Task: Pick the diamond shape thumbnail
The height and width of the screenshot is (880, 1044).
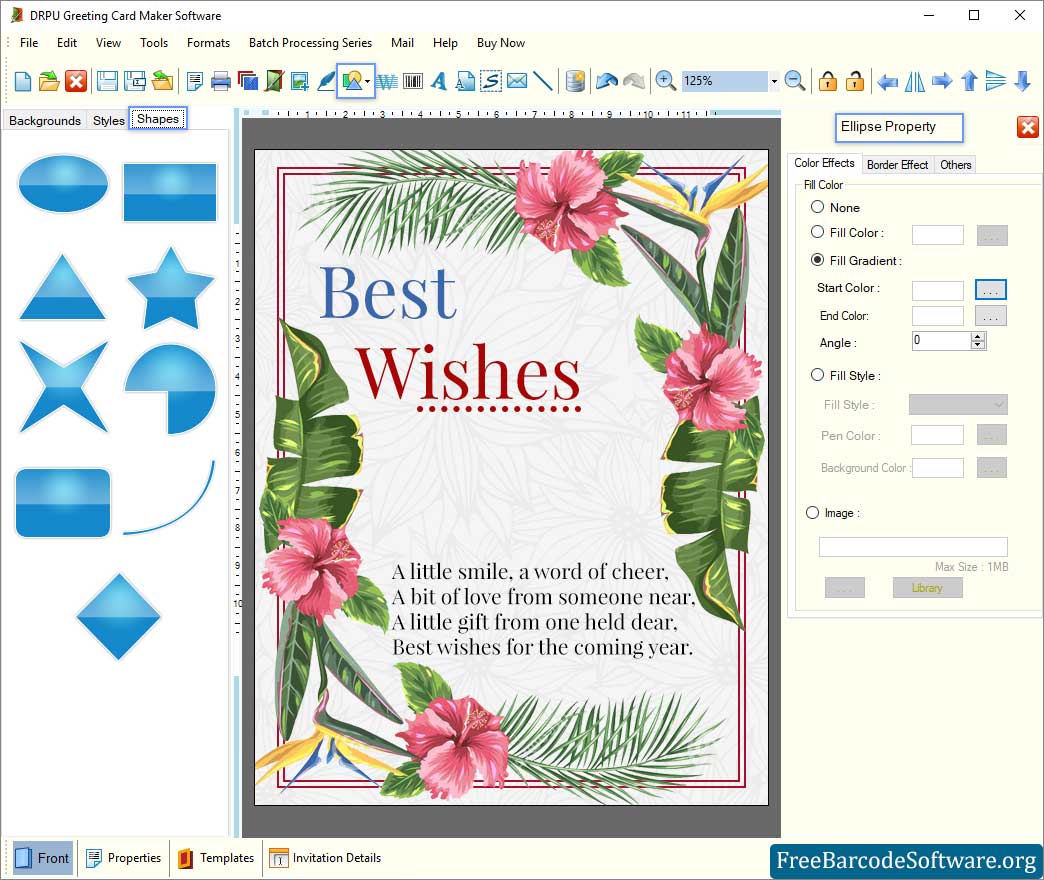Action: coord(119,616)
